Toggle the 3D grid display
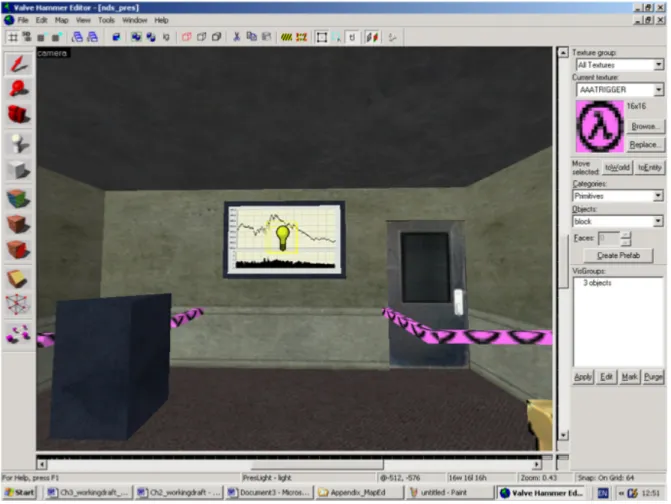The image size is (671, 504). click(27, 38)
